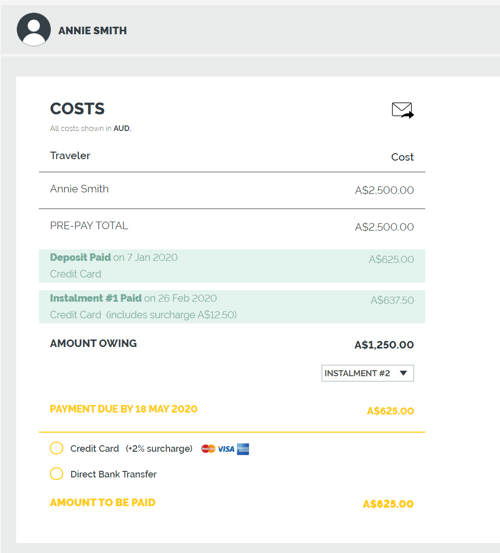
Task: Click the Cost column header
Action: pyautogui.click(x=402, y=157)
